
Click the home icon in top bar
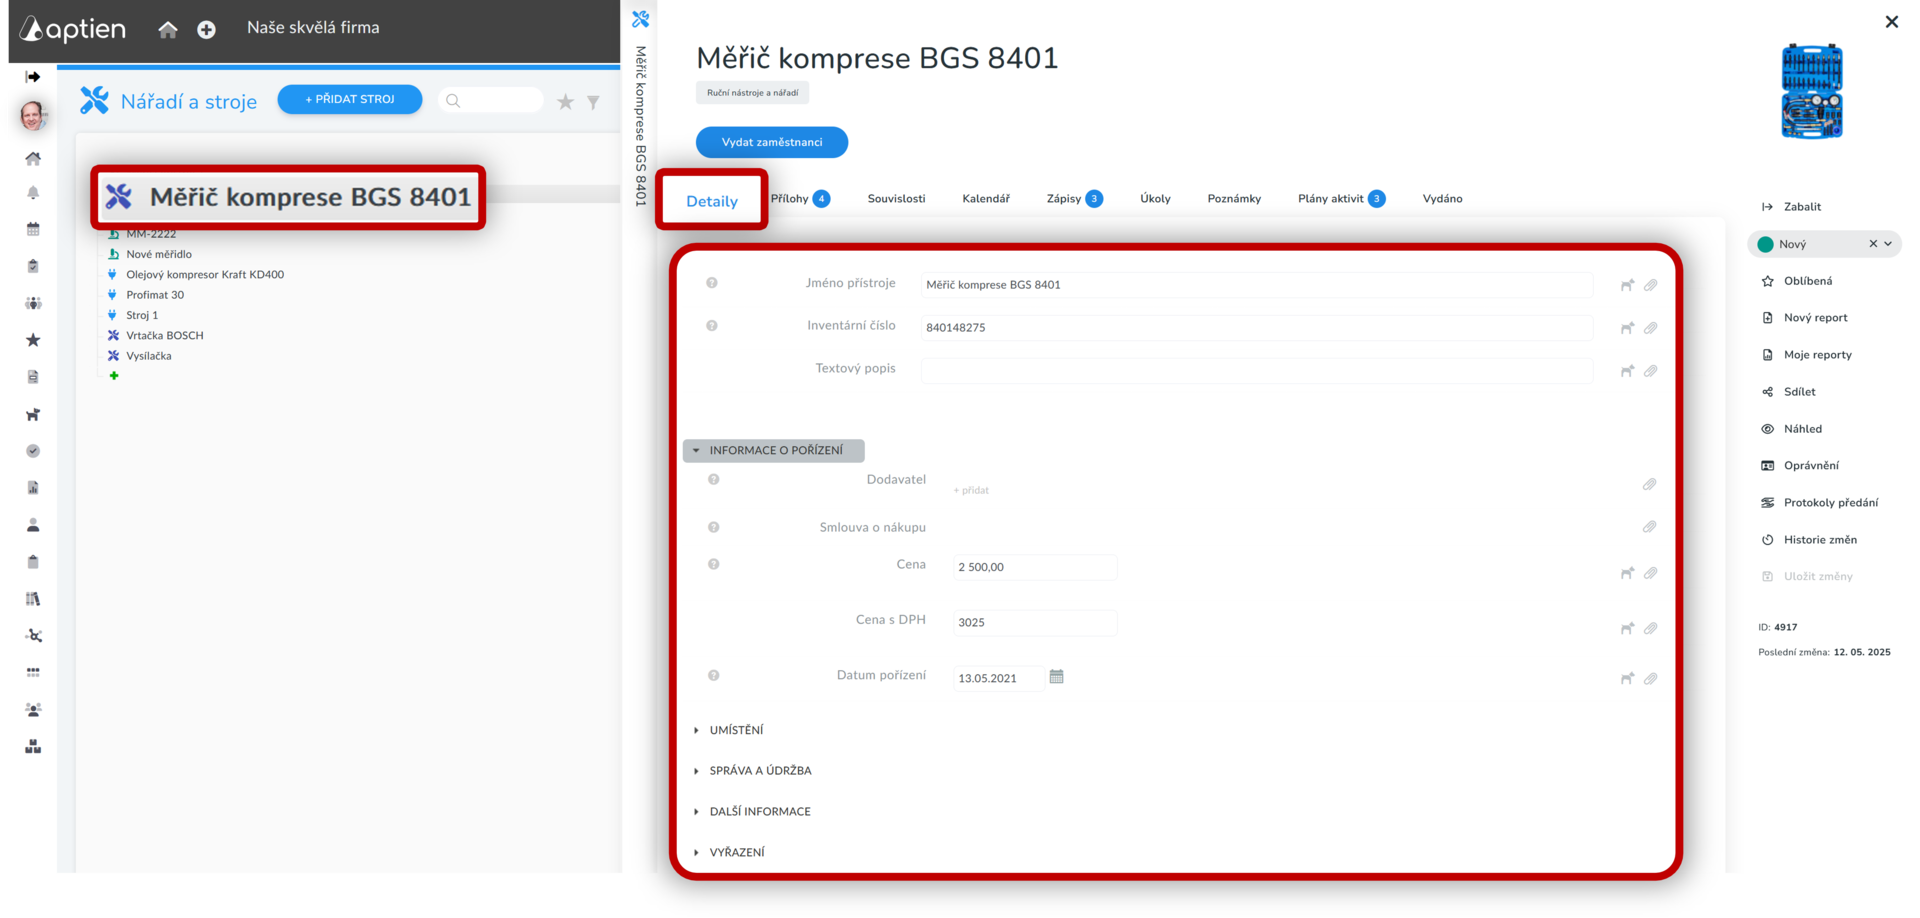(167, 29)
